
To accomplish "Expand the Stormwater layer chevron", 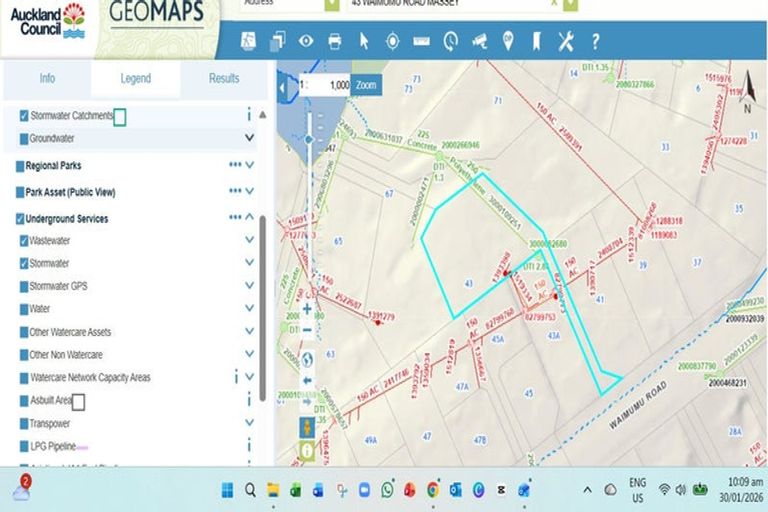I will pos(249,264).
